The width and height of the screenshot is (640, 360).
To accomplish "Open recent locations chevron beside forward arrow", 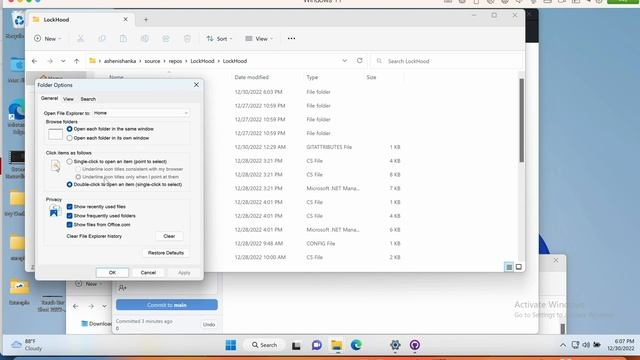I will tap(63, 61).
